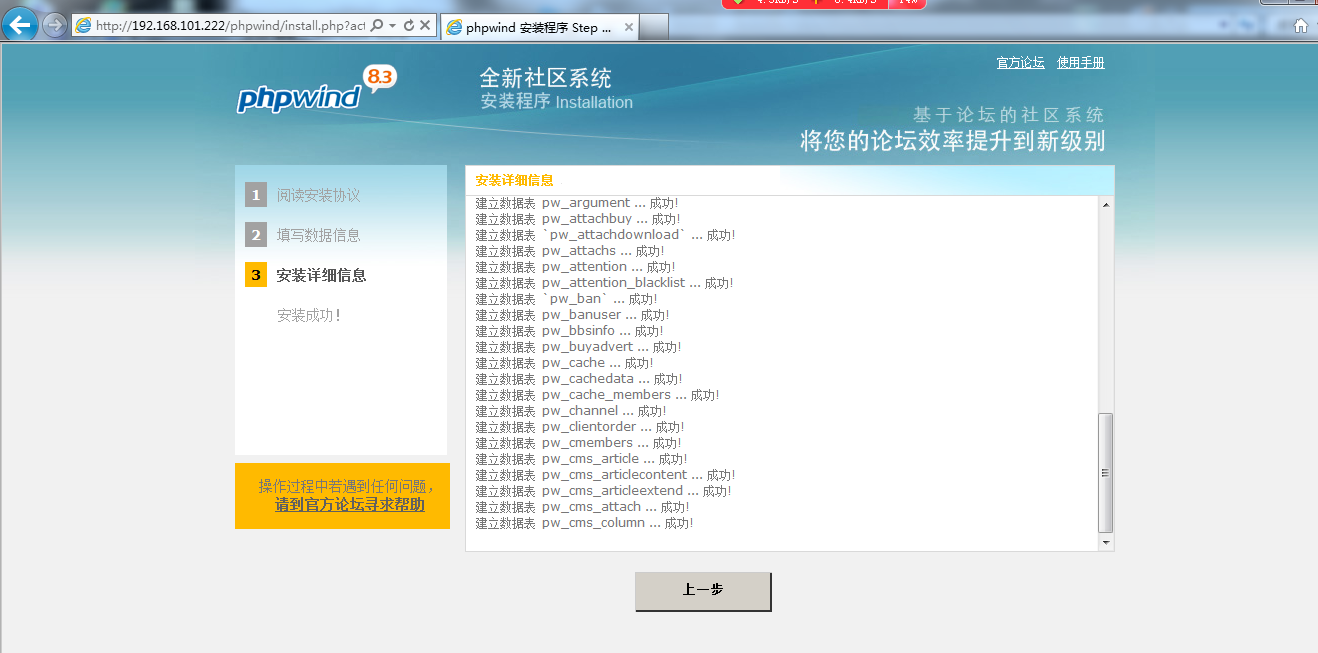Click log row `pw_attachdownload` ... 成功!

tap(605, 235)
